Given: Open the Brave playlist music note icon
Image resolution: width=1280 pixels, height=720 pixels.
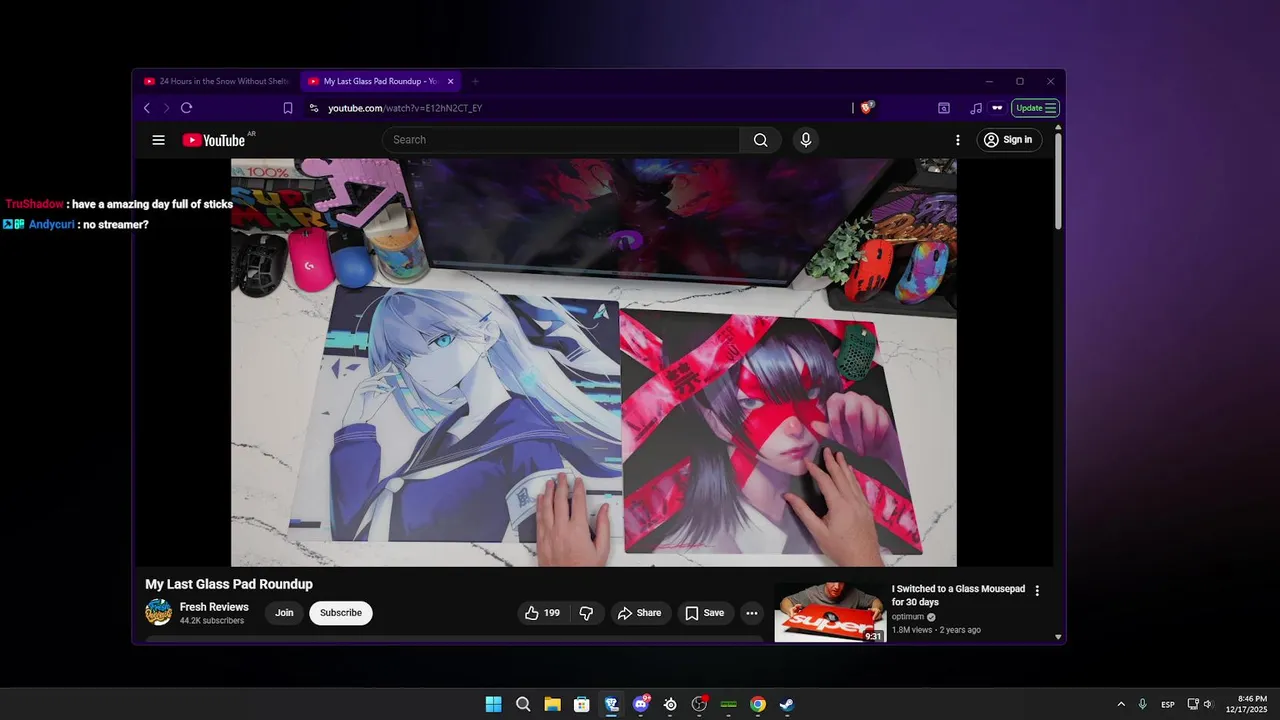Looking at the screenshot, I should [976, 108].
